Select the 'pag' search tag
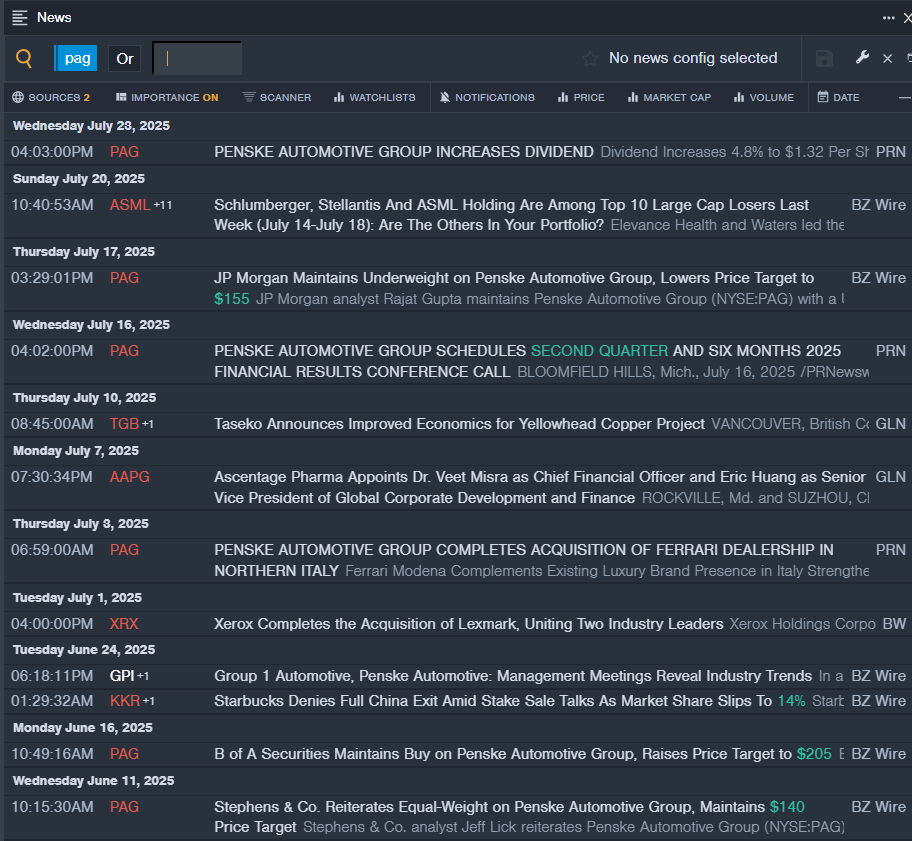 pyautogui.click(x=76, y=58)
